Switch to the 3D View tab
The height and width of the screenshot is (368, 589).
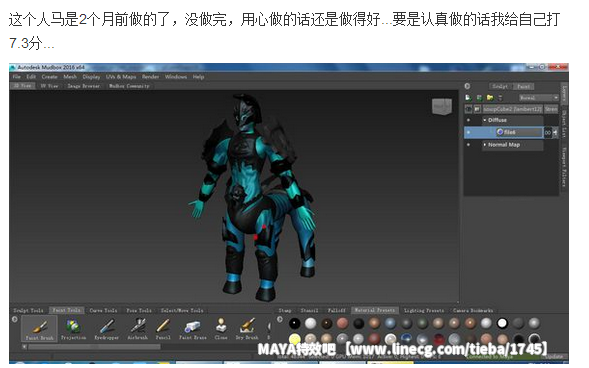click(23, 86)
